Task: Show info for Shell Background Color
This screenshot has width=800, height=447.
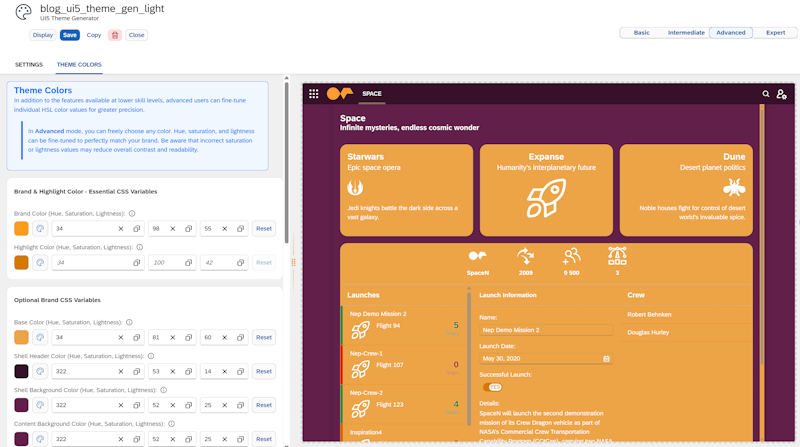Action: (x=164, y=390)
